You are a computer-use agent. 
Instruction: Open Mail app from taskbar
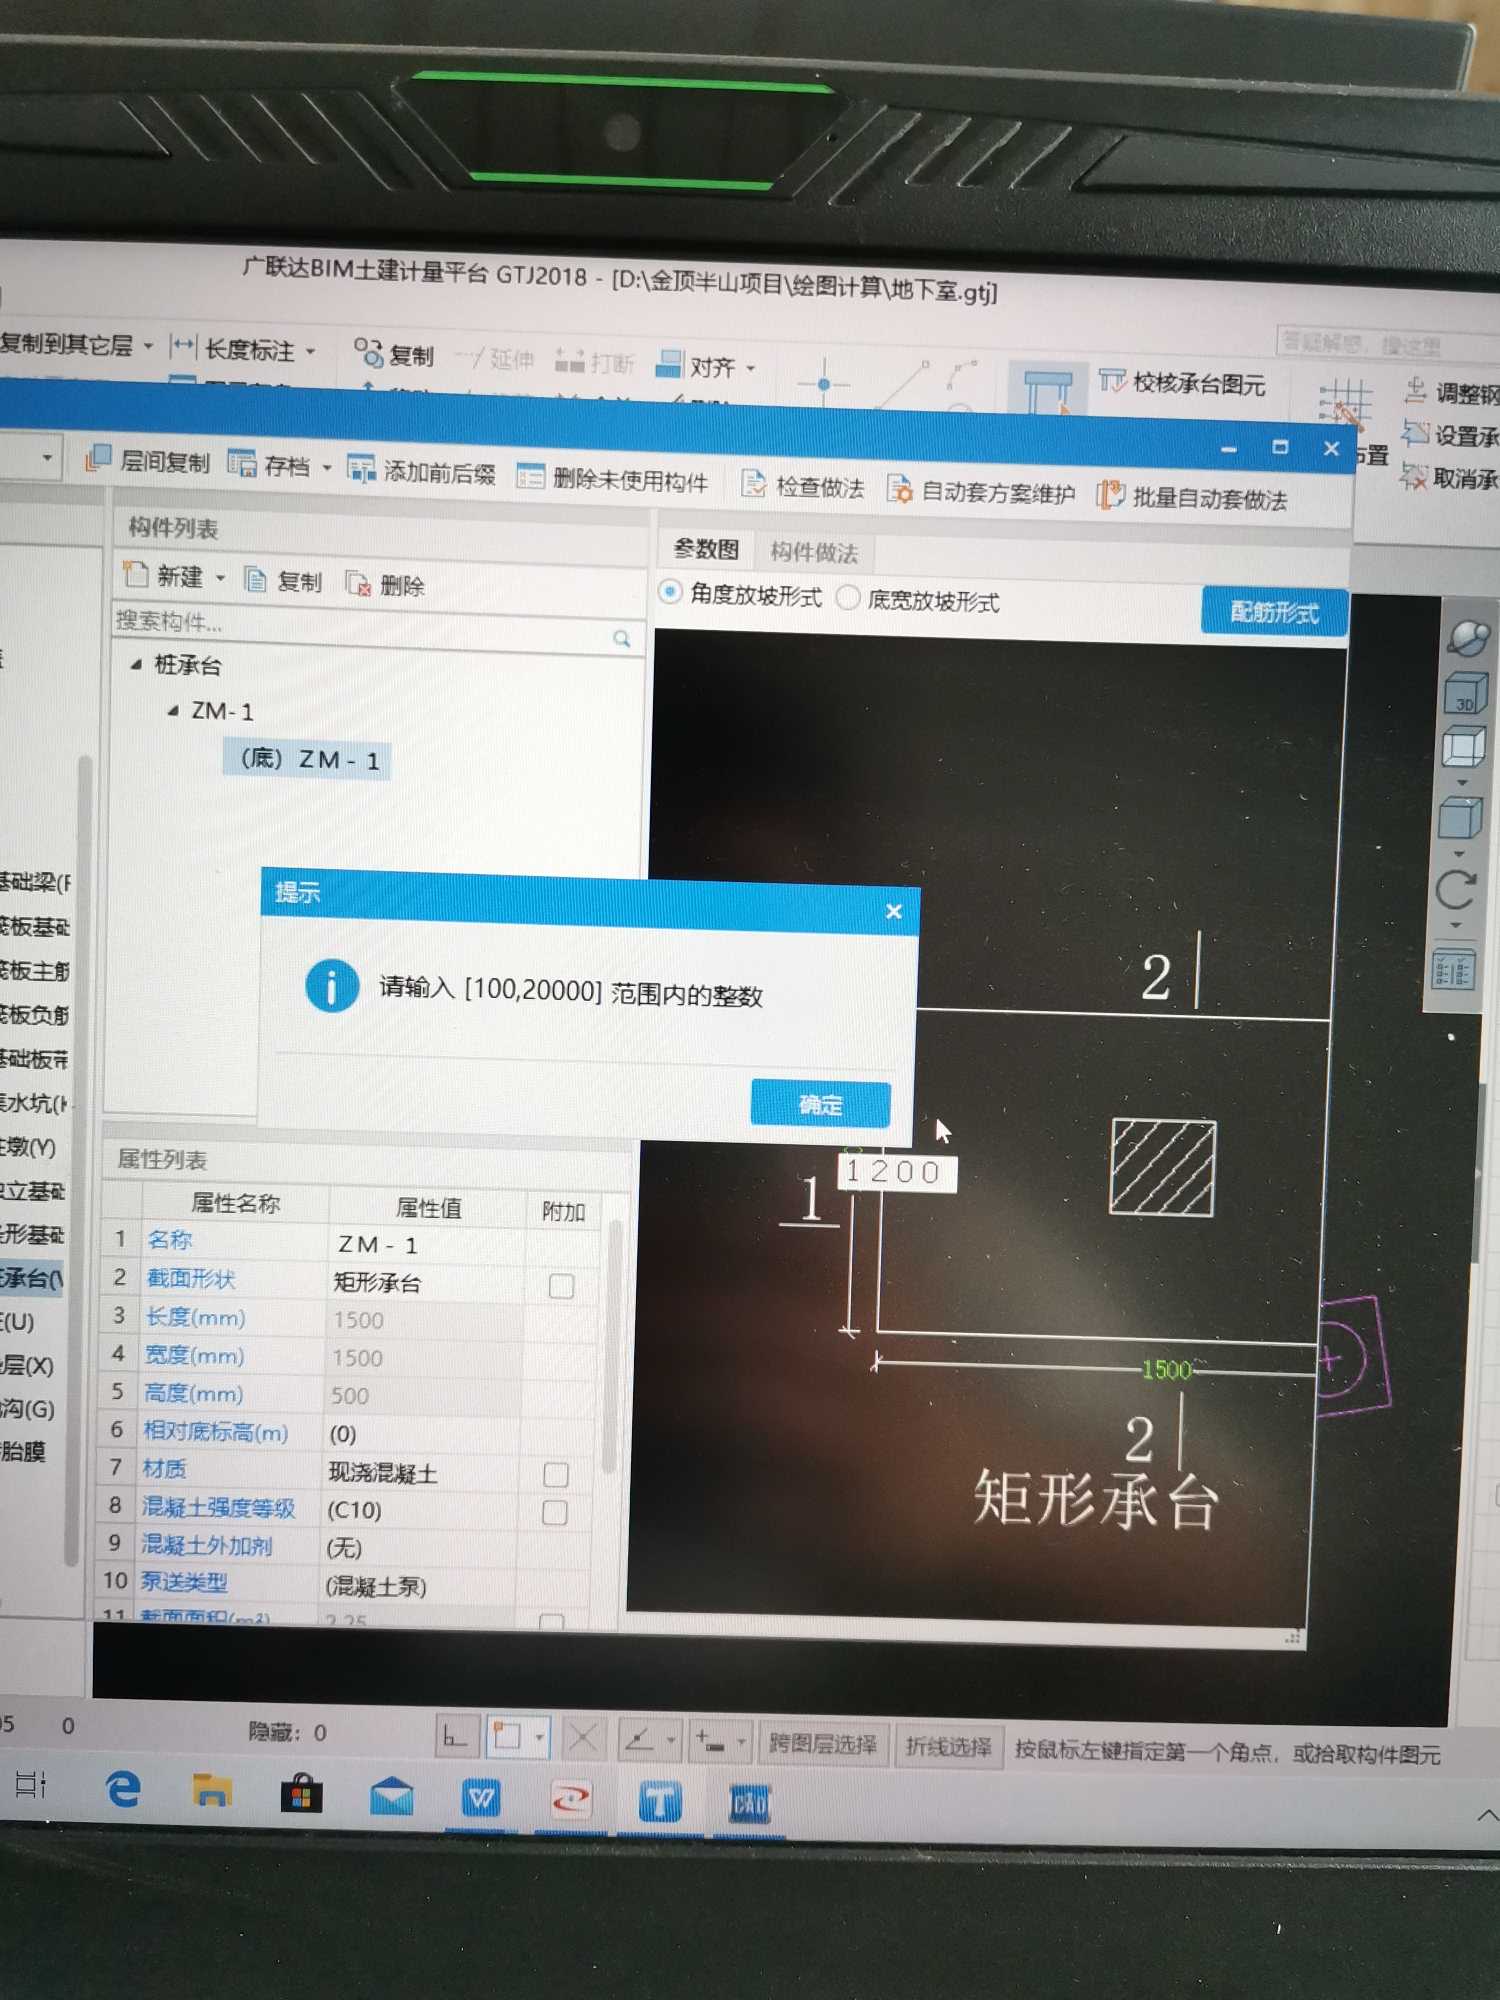click(x=391, y=1797)
